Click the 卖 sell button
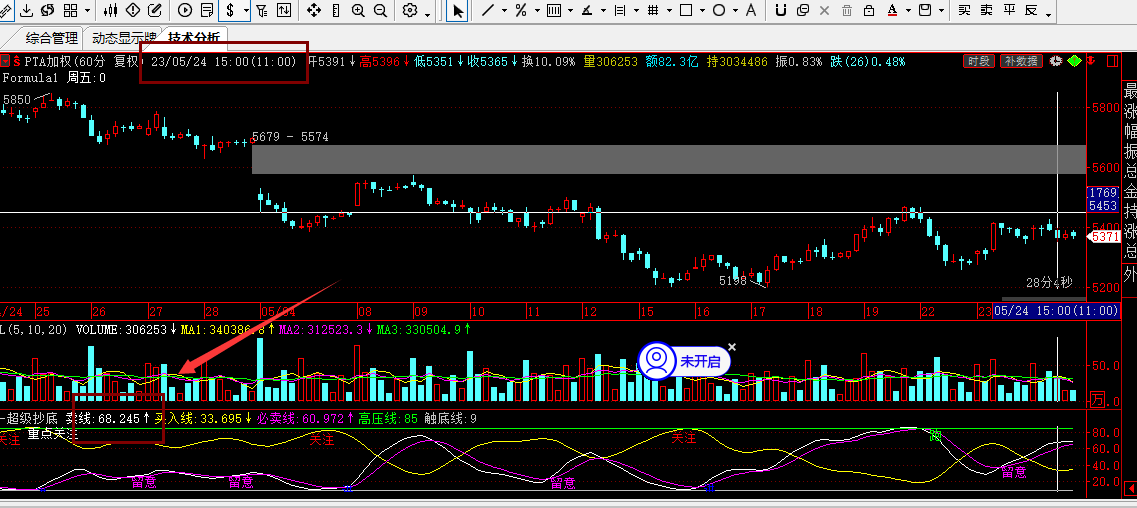The height and width of the screenshot is (508, 1137). (986, 10)
